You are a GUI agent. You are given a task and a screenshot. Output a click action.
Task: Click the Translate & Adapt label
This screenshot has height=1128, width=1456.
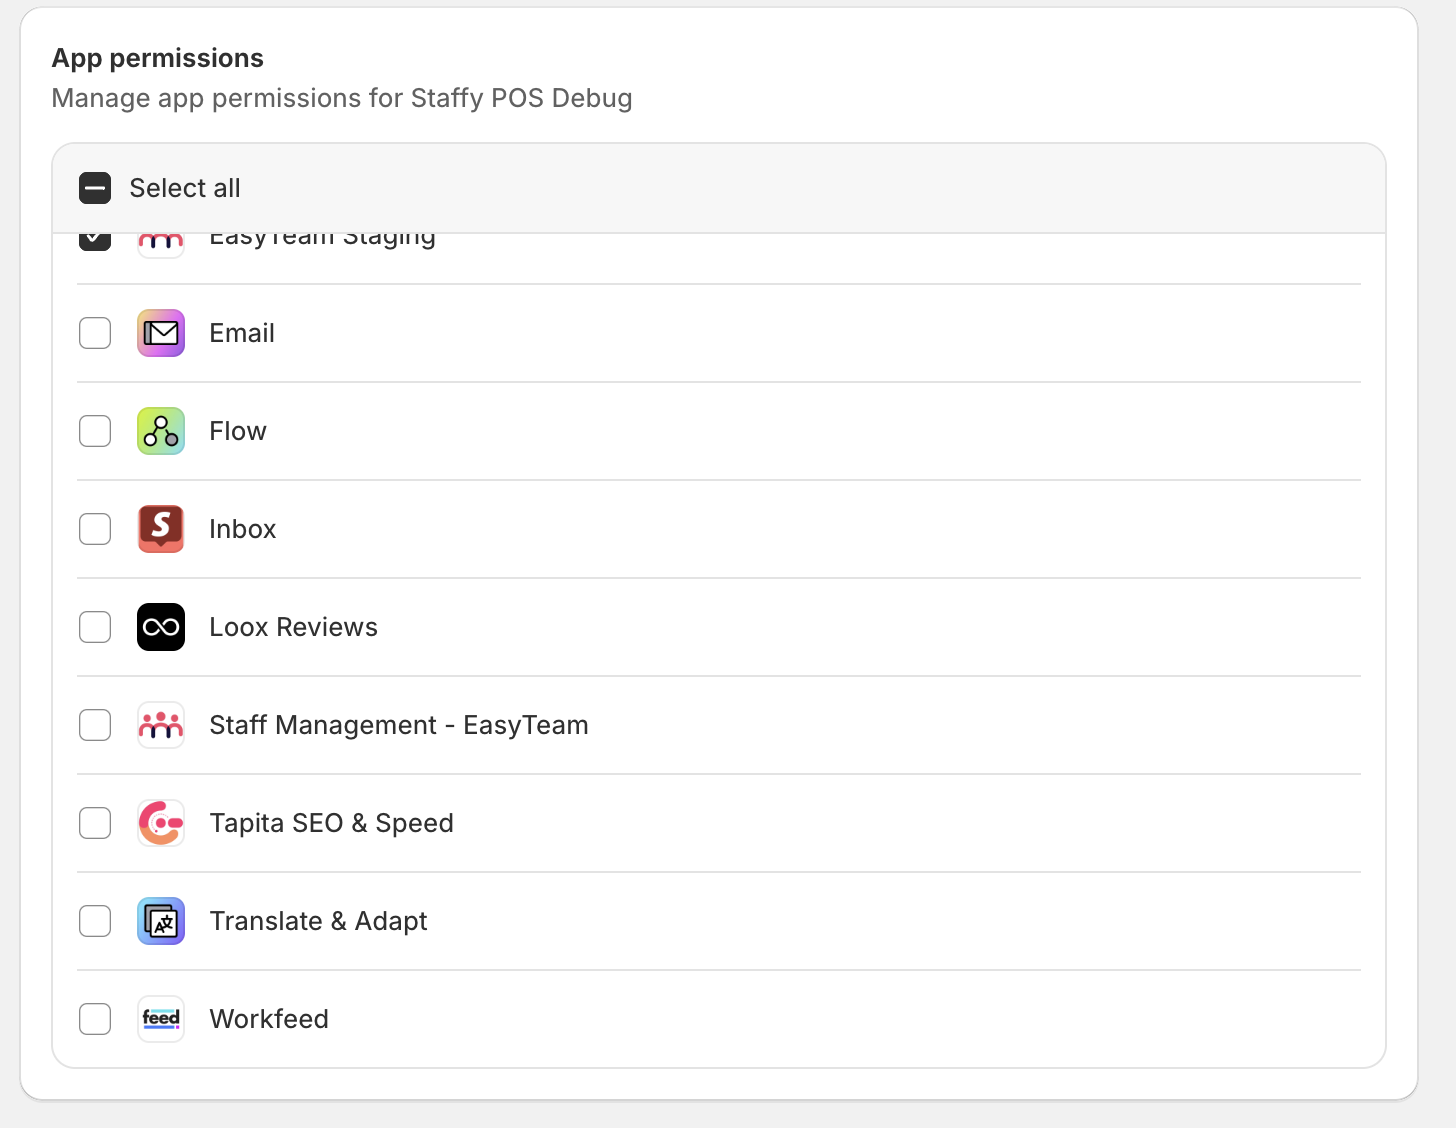[x=319, y=921]
